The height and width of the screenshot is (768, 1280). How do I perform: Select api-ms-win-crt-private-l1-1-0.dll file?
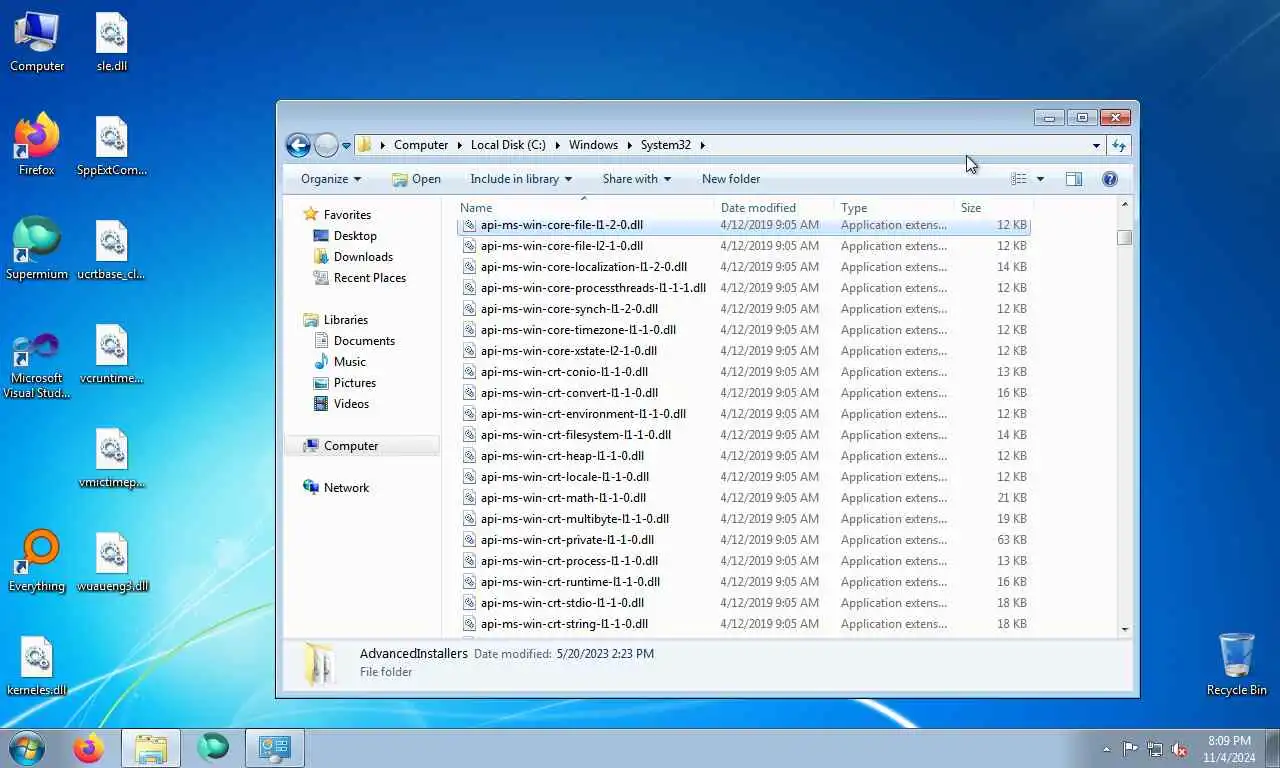743,540
